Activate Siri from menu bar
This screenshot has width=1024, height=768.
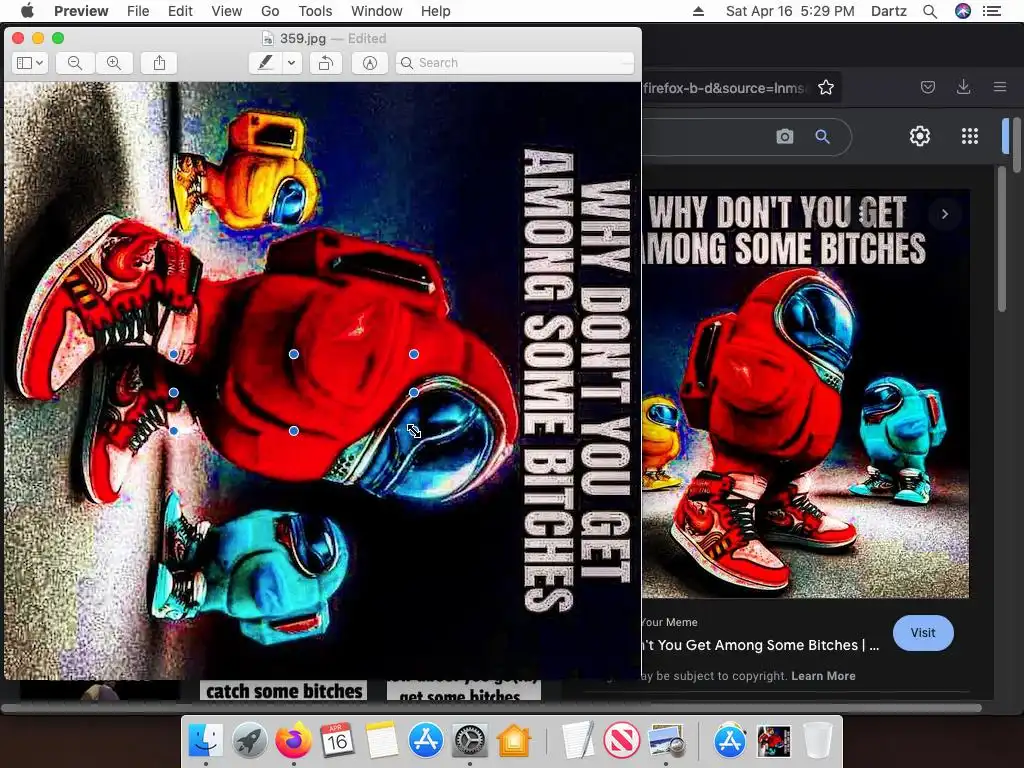(963, 11)
